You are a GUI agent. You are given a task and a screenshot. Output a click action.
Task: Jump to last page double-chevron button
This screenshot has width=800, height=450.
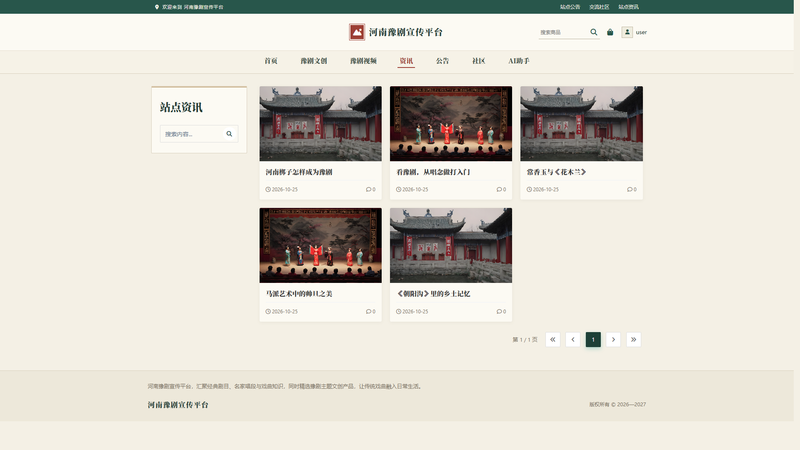point(633,339)
